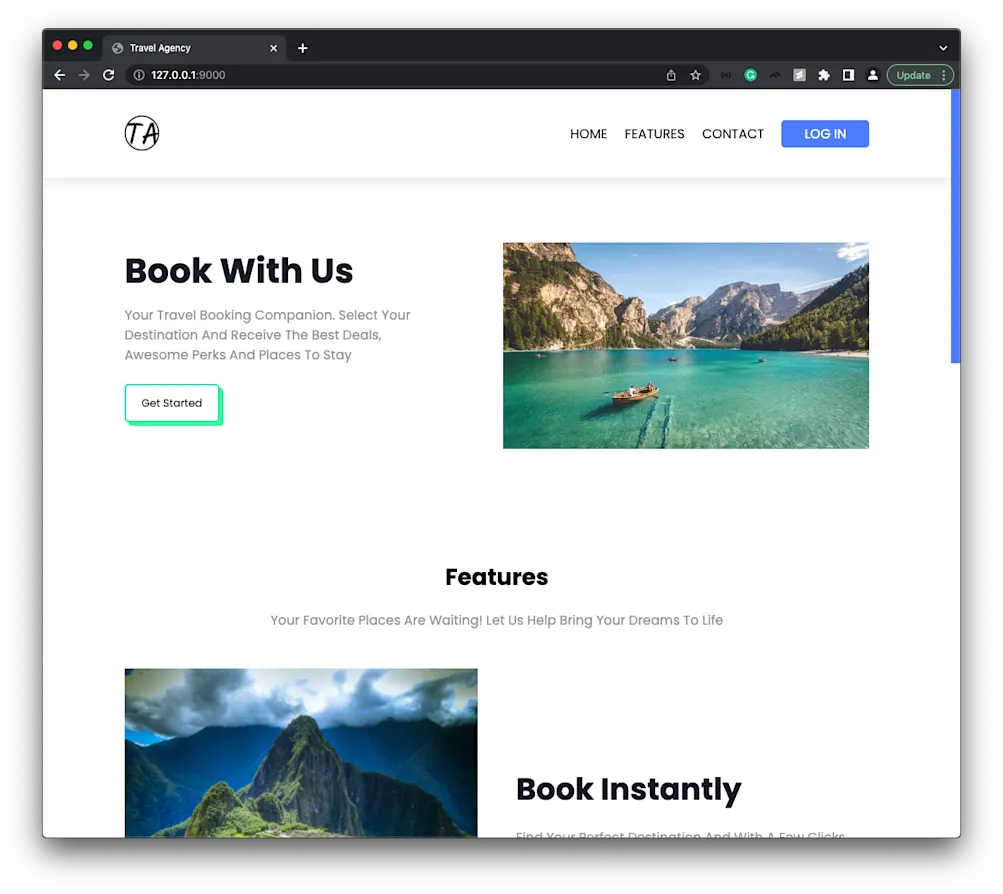The height and width of the screenshot is (894, 1003).
Task: Click the LOG IN button
Action: (824, 133)
